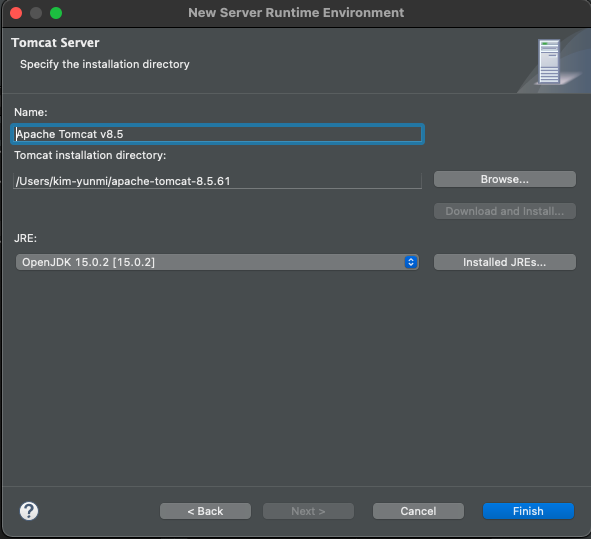Click the grey minimize window button
The width and height of the screenshot is (591, 539).
click(x=36, y=13)
